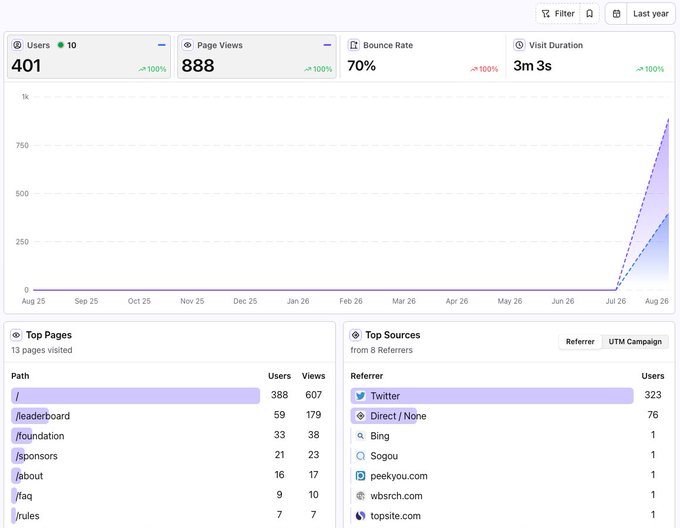Filter by Sogou referrer
This screenshot has height=528, width=680.
508,456
